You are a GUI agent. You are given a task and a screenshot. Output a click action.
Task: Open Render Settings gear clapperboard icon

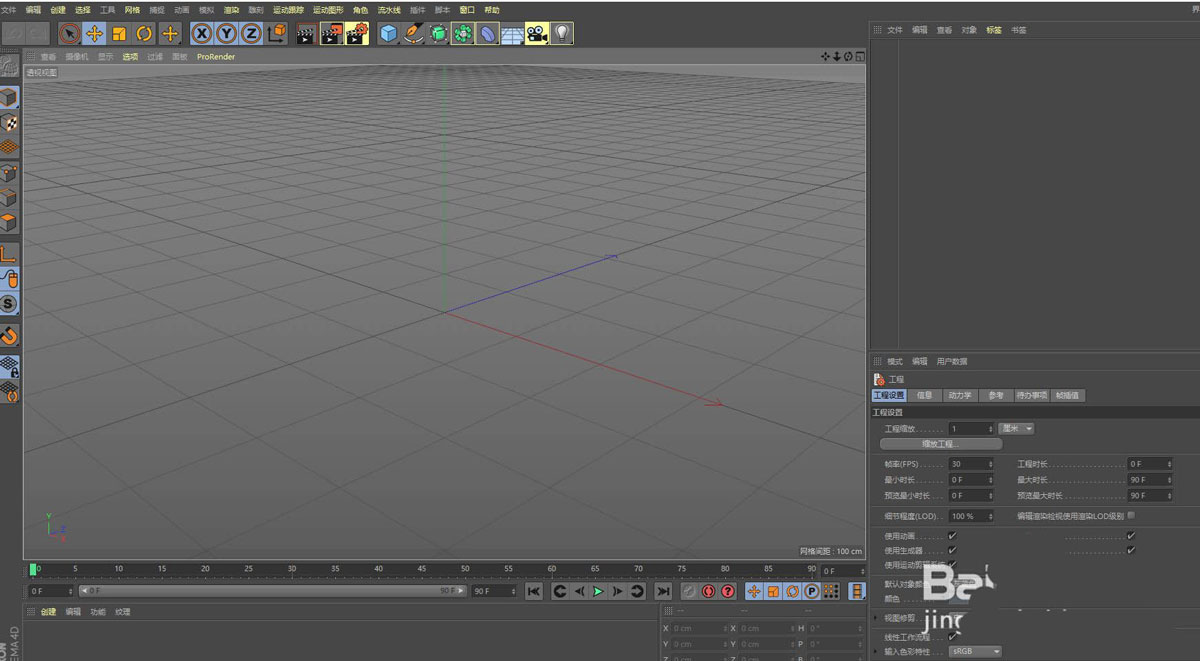tap(357, 33)
